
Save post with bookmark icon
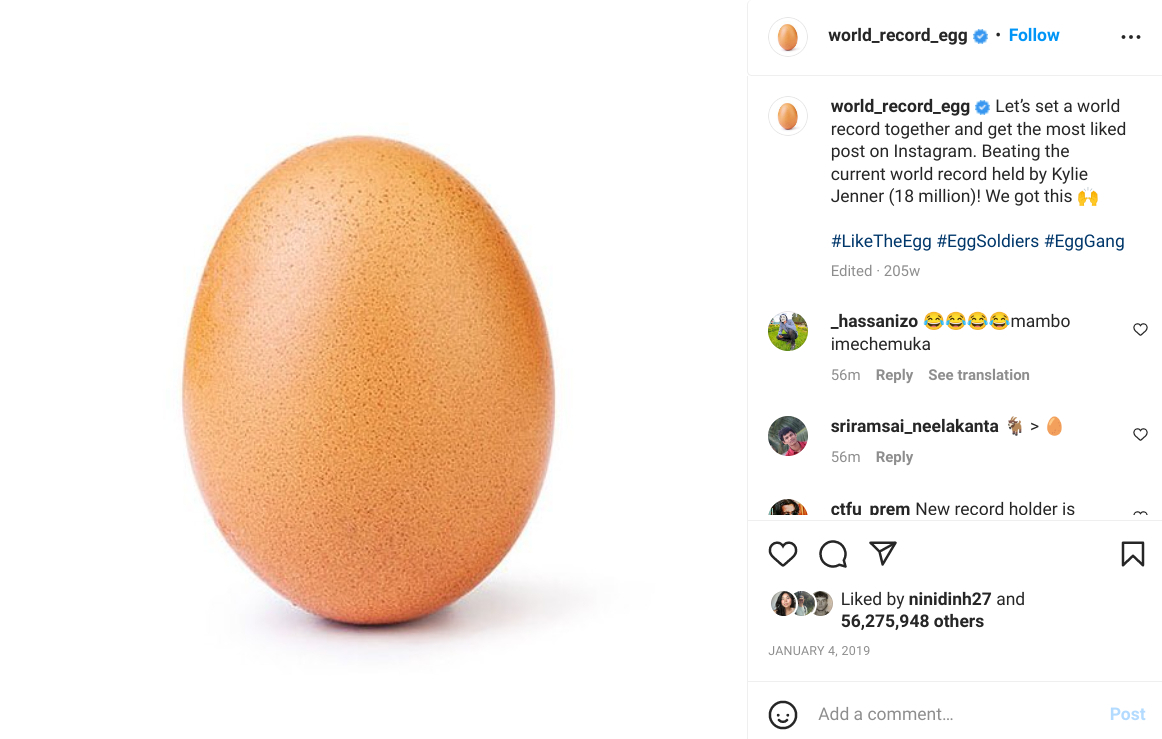point(1132,554)
